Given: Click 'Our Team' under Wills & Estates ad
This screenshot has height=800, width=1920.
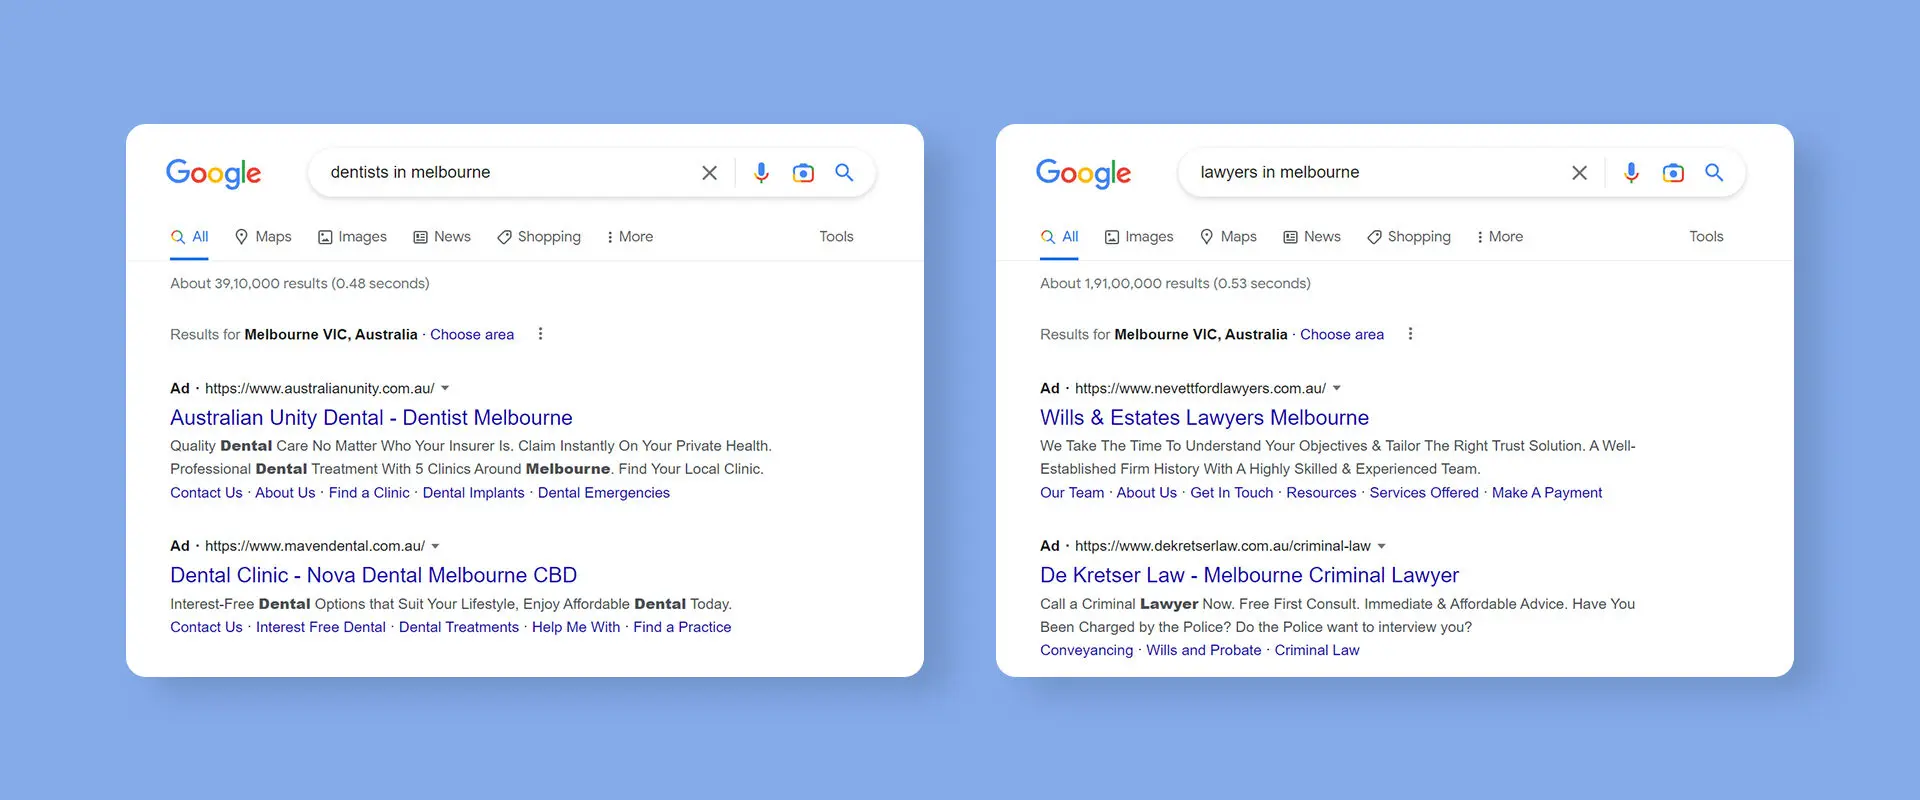Looking at the screenshot, I should 1072,493.
